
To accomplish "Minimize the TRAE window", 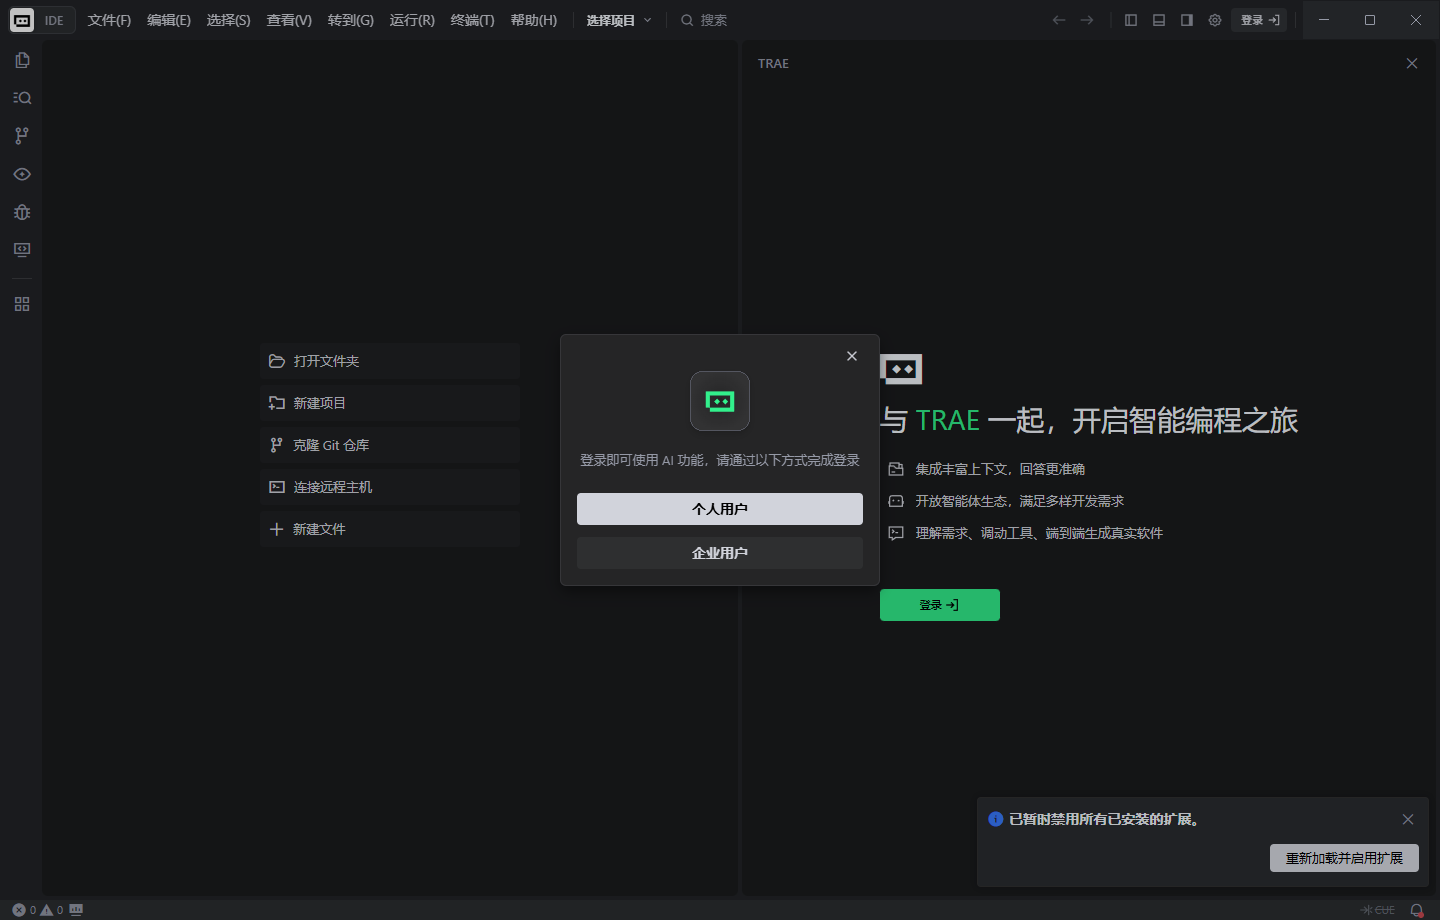I will pyautogui.click(x=1324, y=20).
